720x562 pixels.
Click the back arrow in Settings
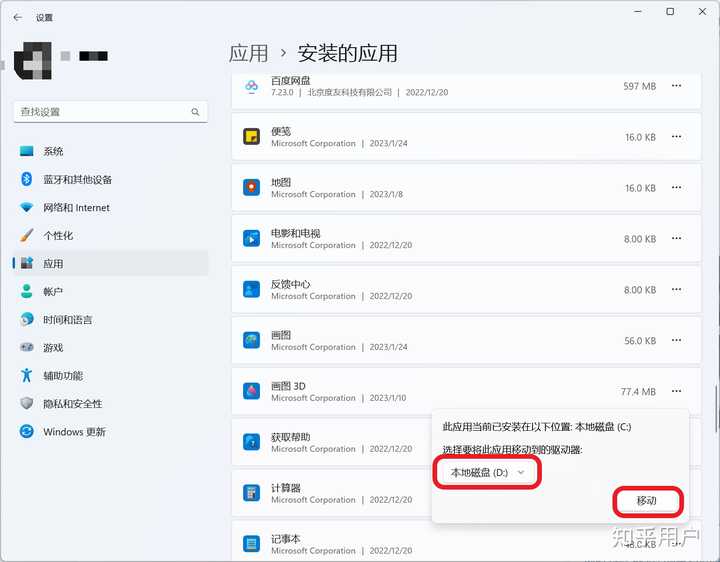(x=17, y=17)
